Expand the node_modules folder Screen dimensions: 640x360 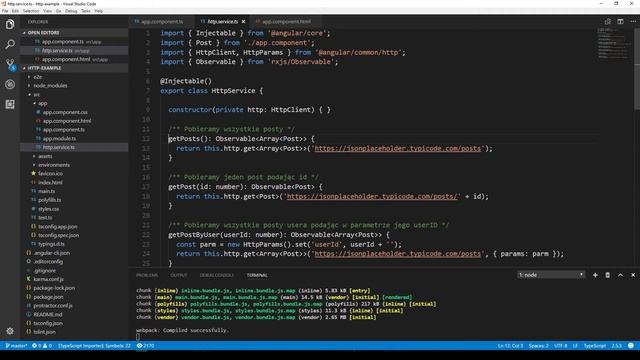50,86
